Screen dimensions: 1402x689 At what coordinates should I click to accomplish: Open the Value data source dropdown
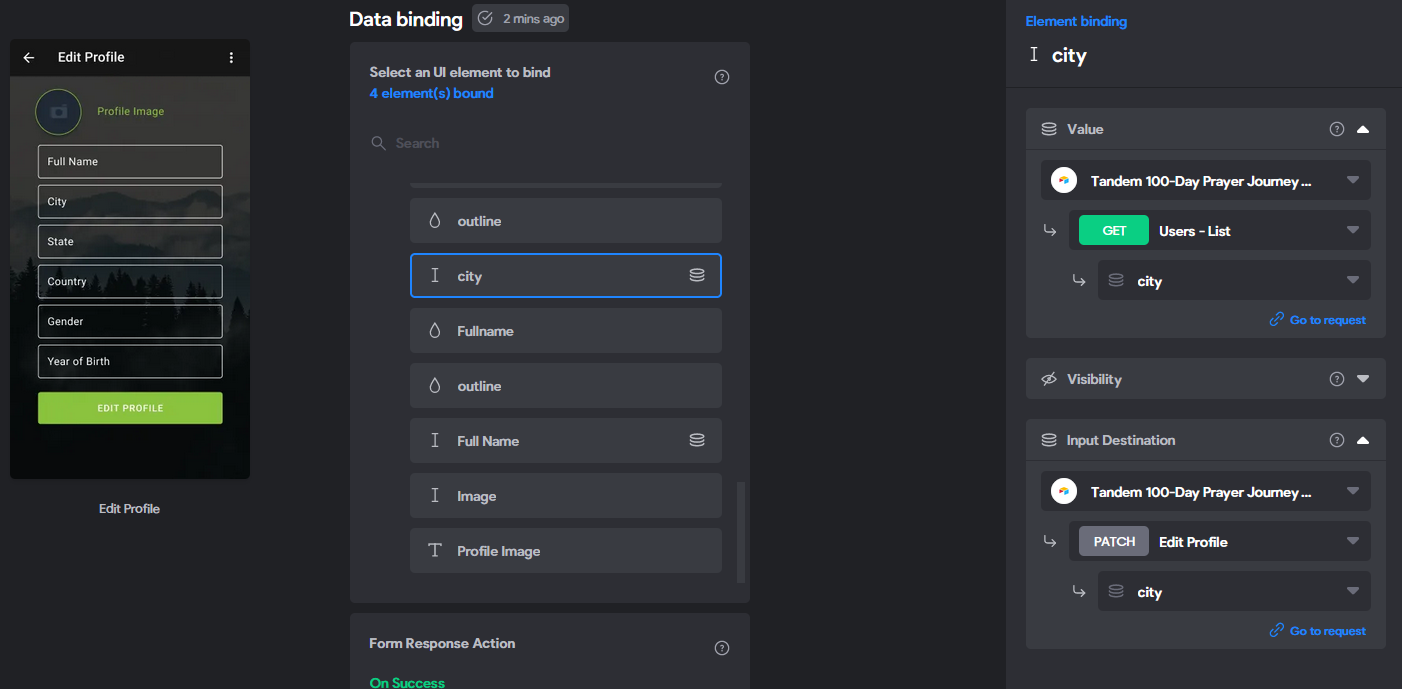click(1206, 180)
